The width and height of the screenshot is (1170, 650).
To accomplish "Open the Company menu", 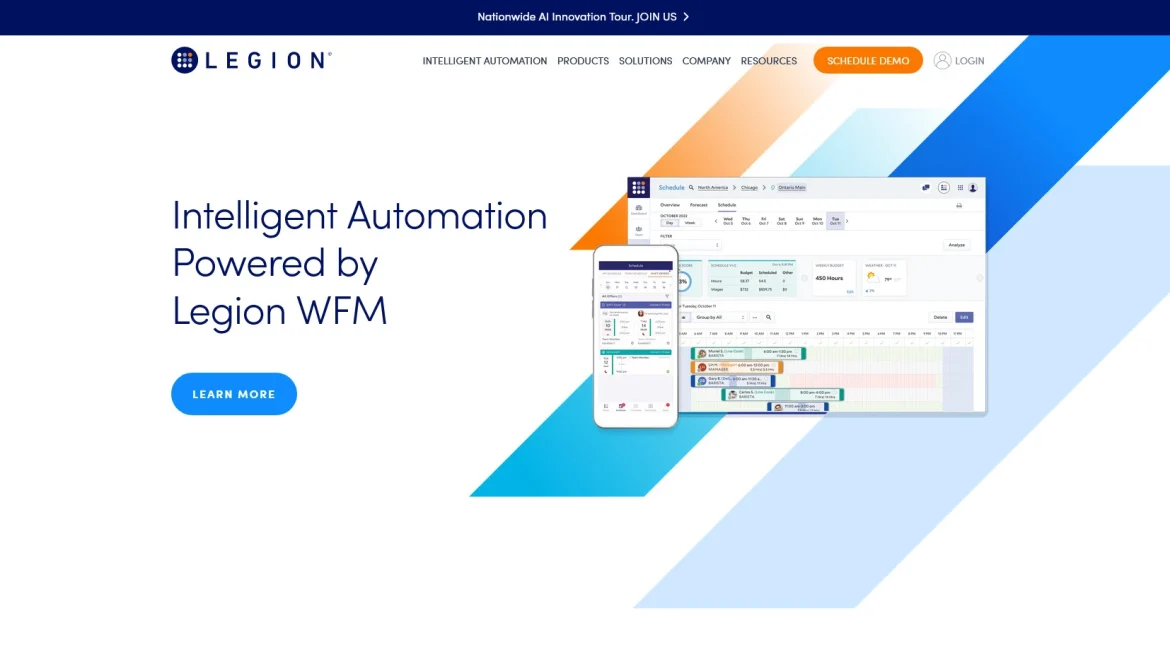I will point(706,61).
